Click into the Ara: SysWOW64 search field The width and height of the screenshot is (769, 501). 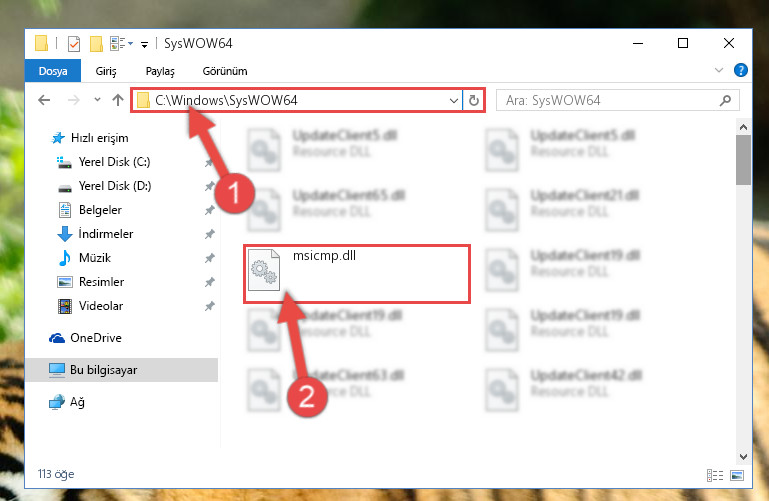608,100
